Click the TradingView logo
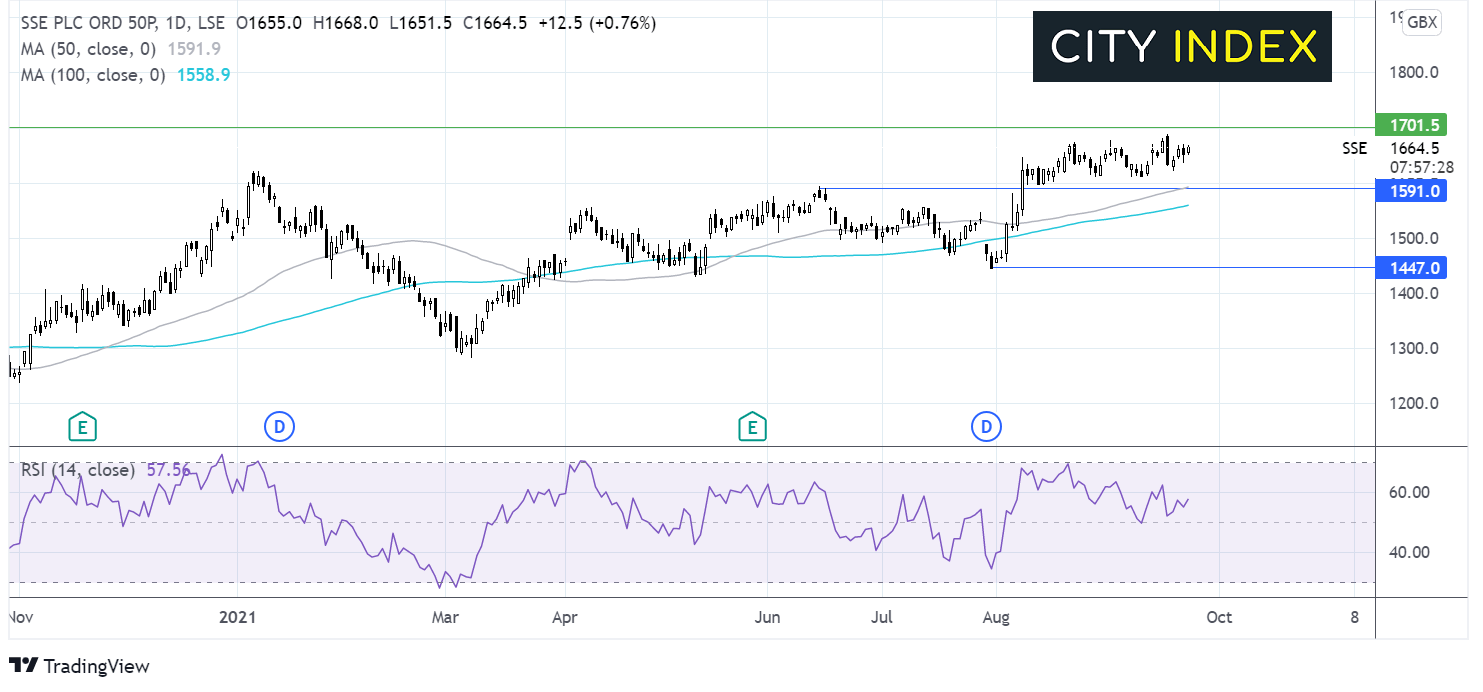Image resolution: width=1483 pixels, height=692 pixels. (x=78, y=666)
